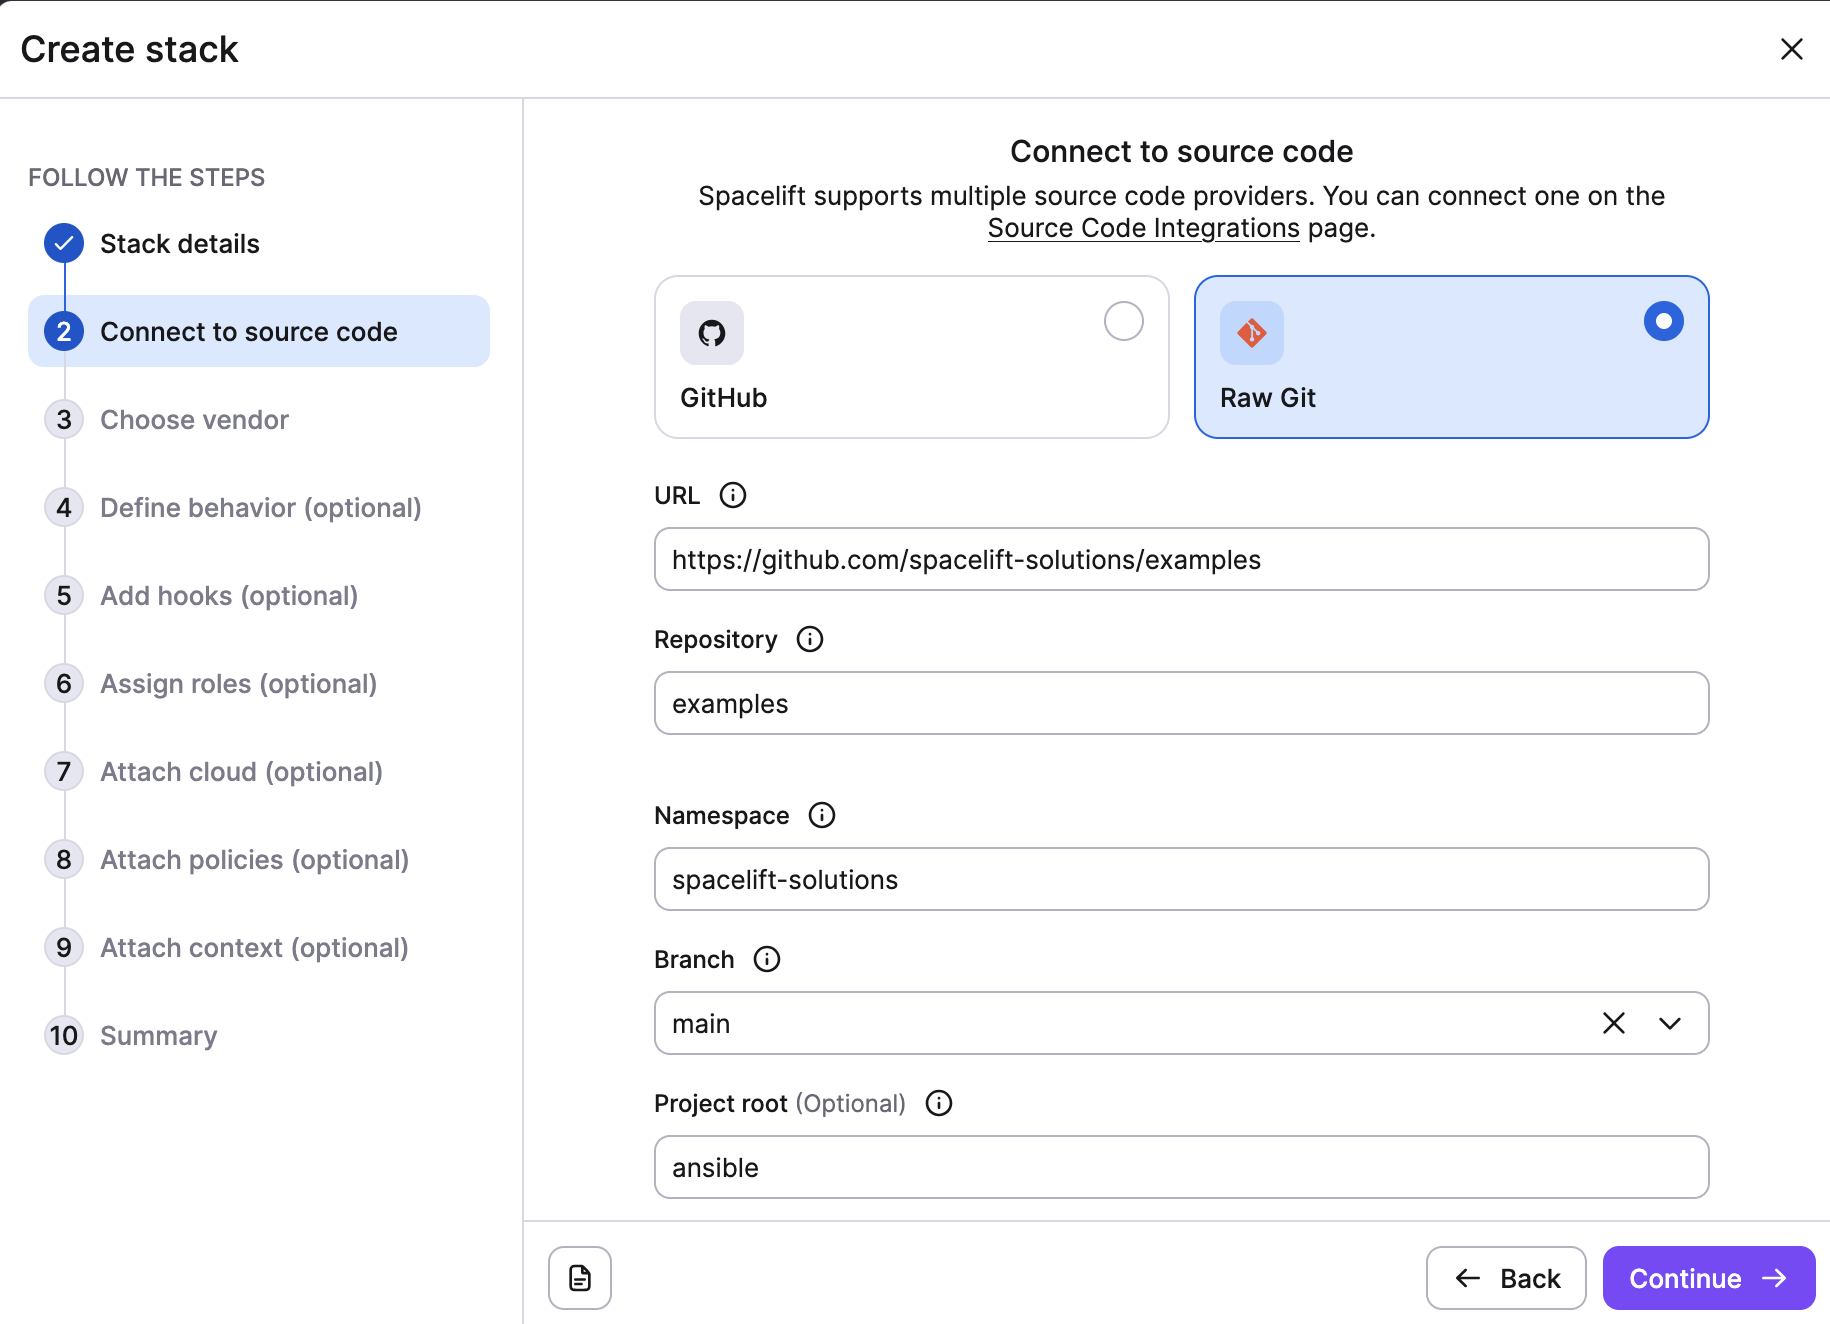This screenshot has width=1830, height=1324.
Task: Select the GitHub radio button
Action: pyautogui.click(x=1124, y=321)
